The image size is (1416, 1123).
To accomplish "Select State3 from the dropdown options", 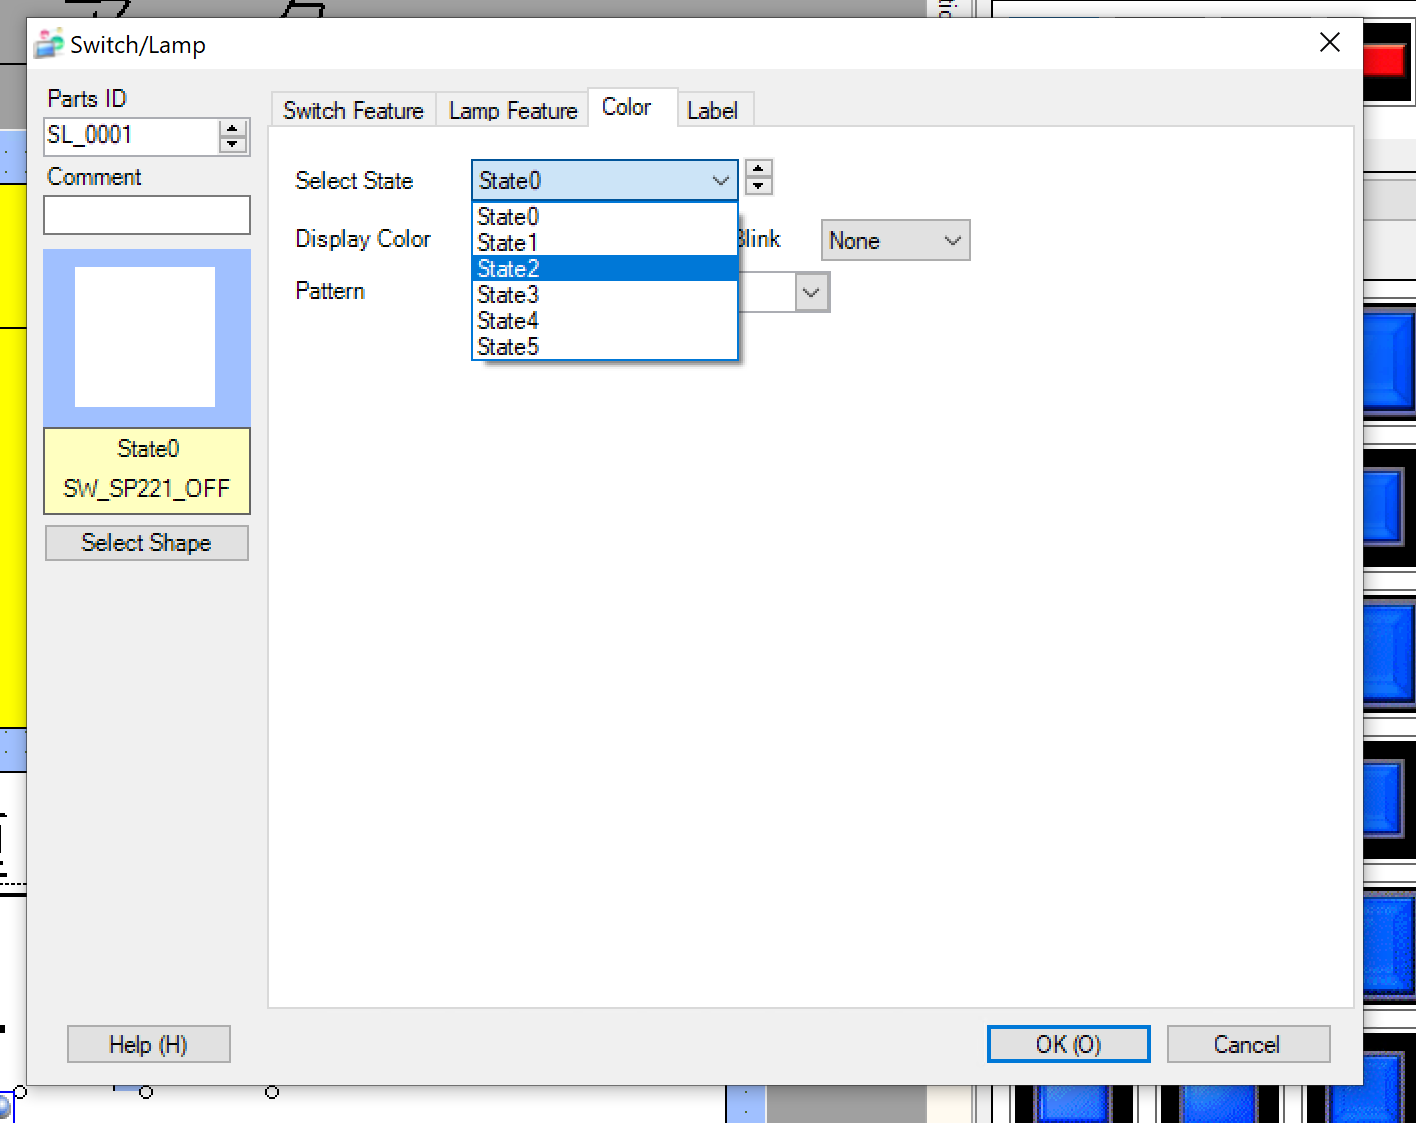I will pos(604,295).
